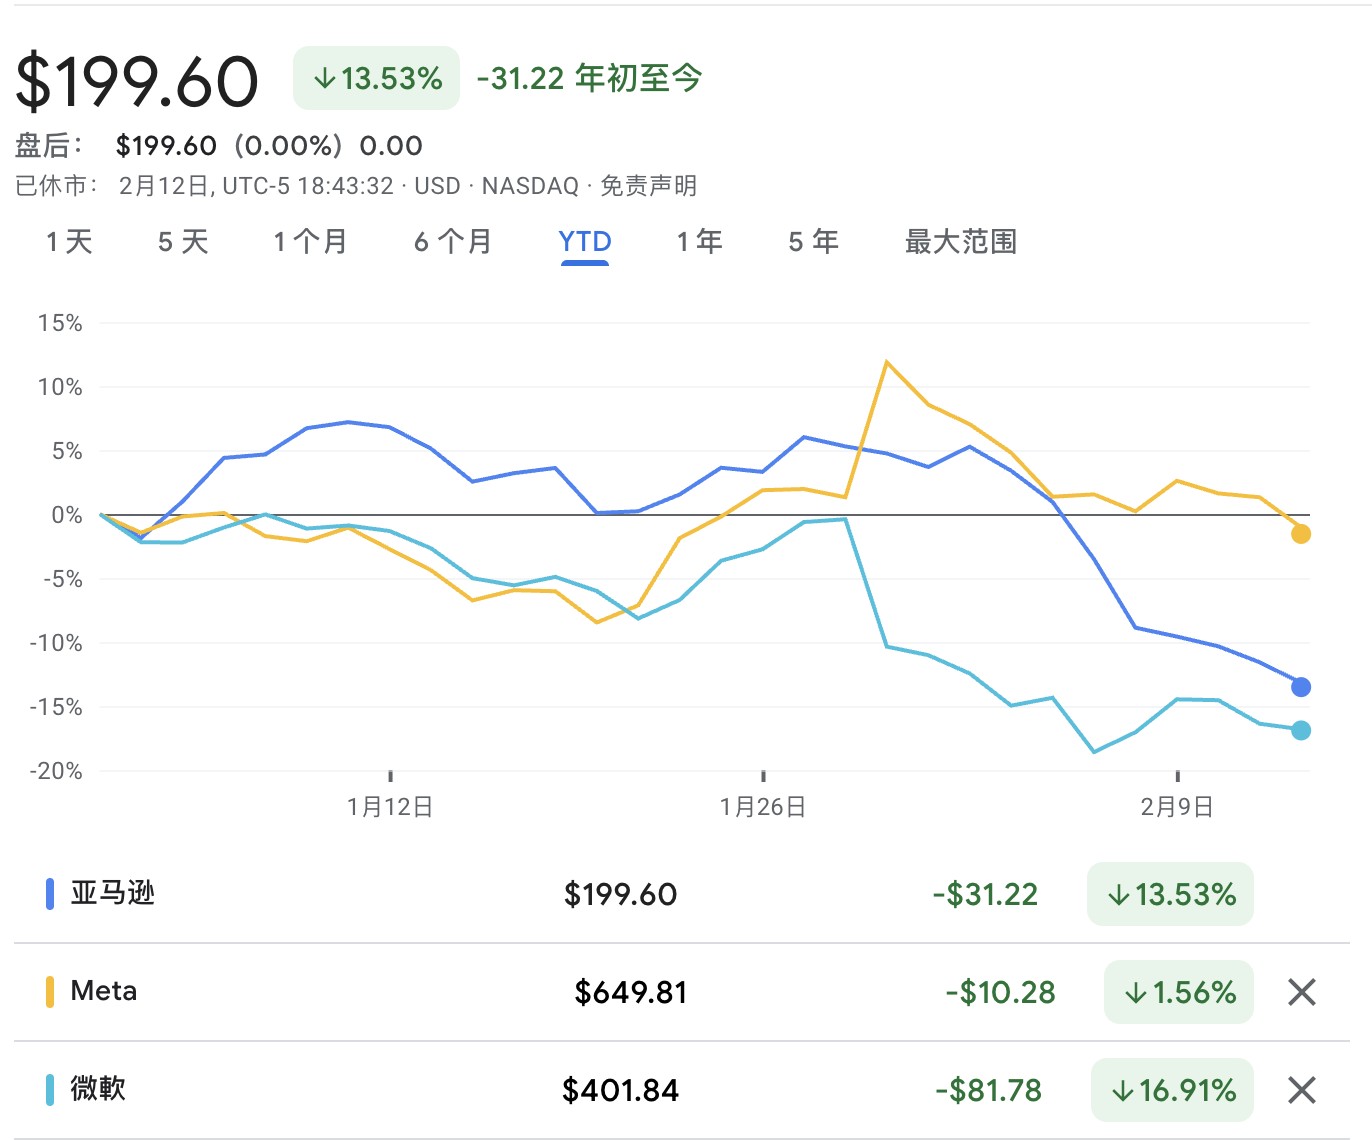Click the yellow Meta line endpoint dot
The image size is (1372, 1140).
(1300, 534)
